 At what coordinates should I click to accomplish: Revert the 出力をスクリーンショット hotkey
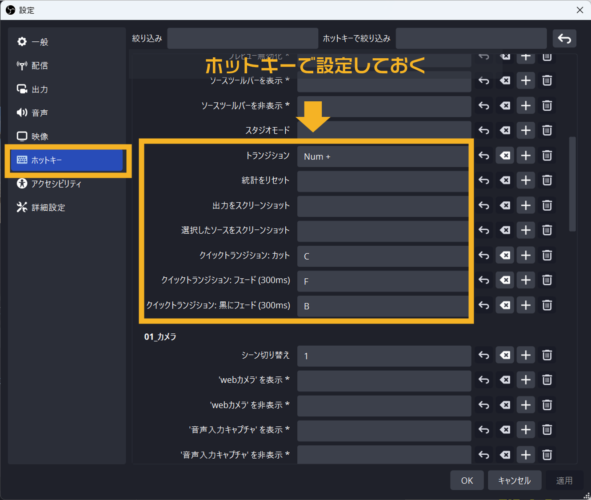pyautogui.click(x=484, y=205)
